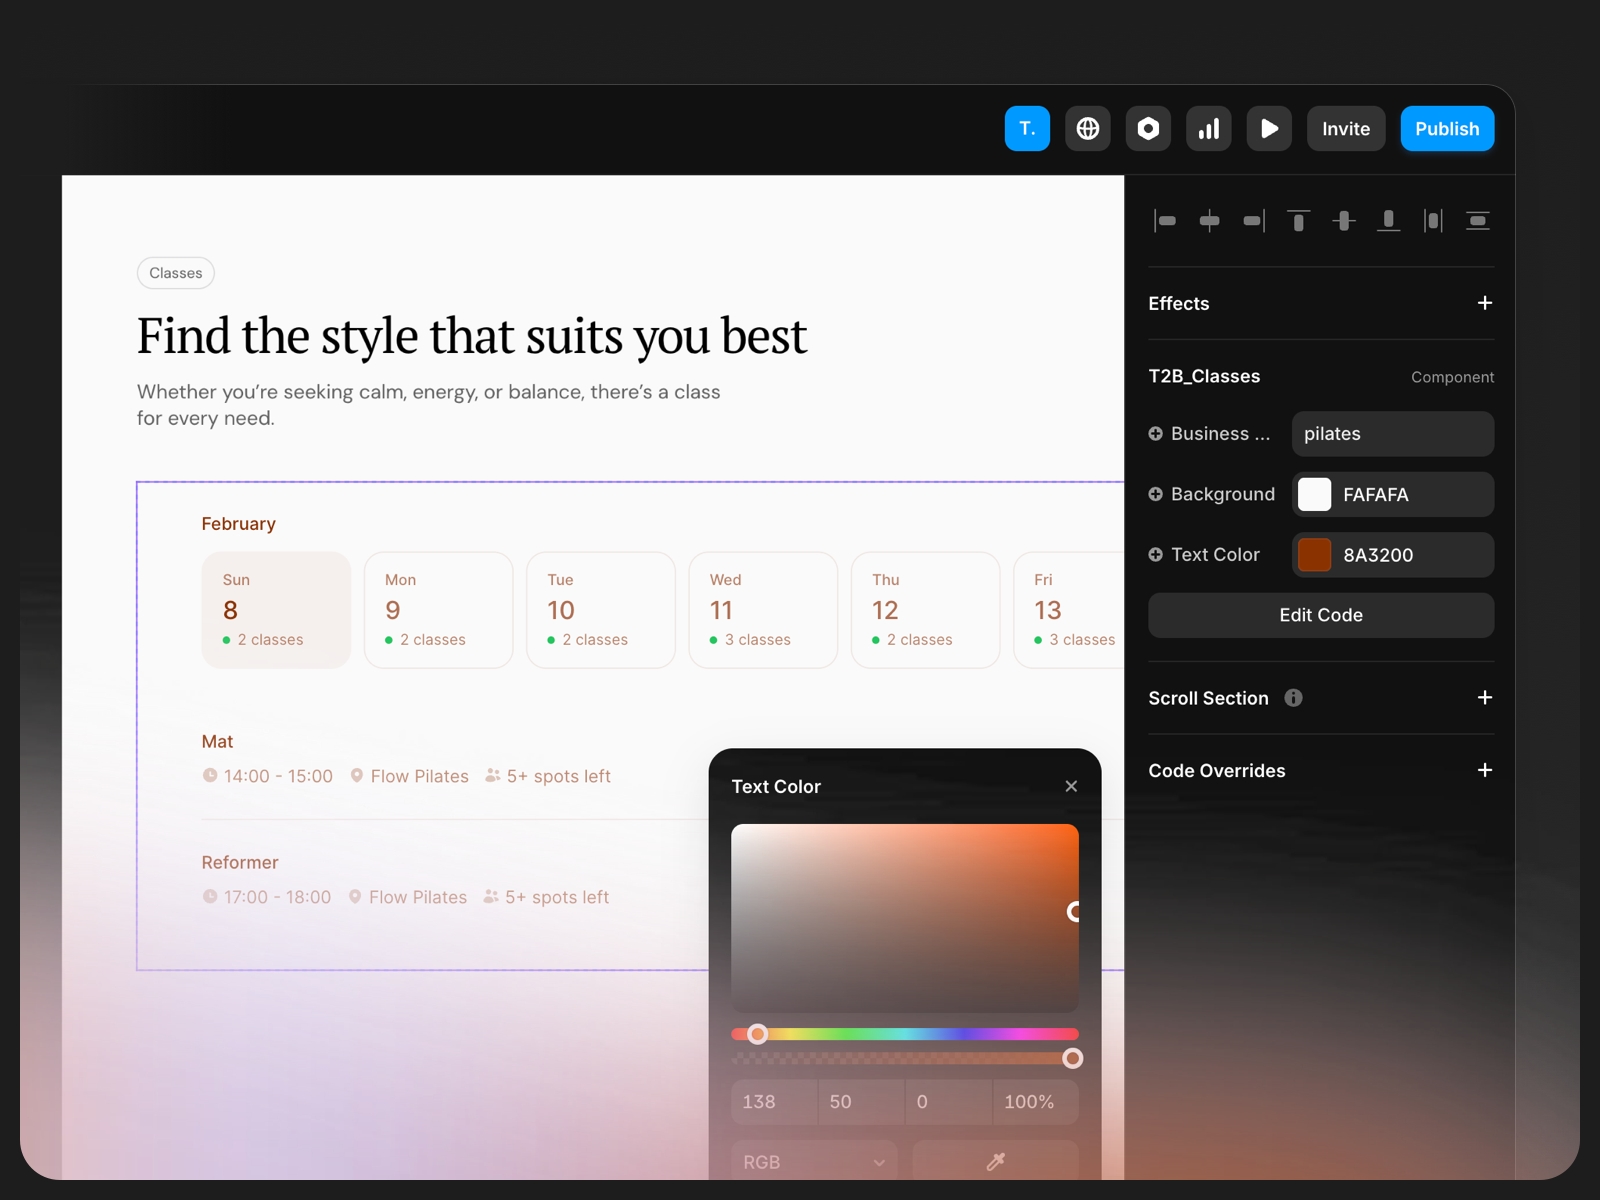This screenshot has height=1200, width=1600.
Task: Open the plugins hexagon icon
Action: [x=1148, y=128]
